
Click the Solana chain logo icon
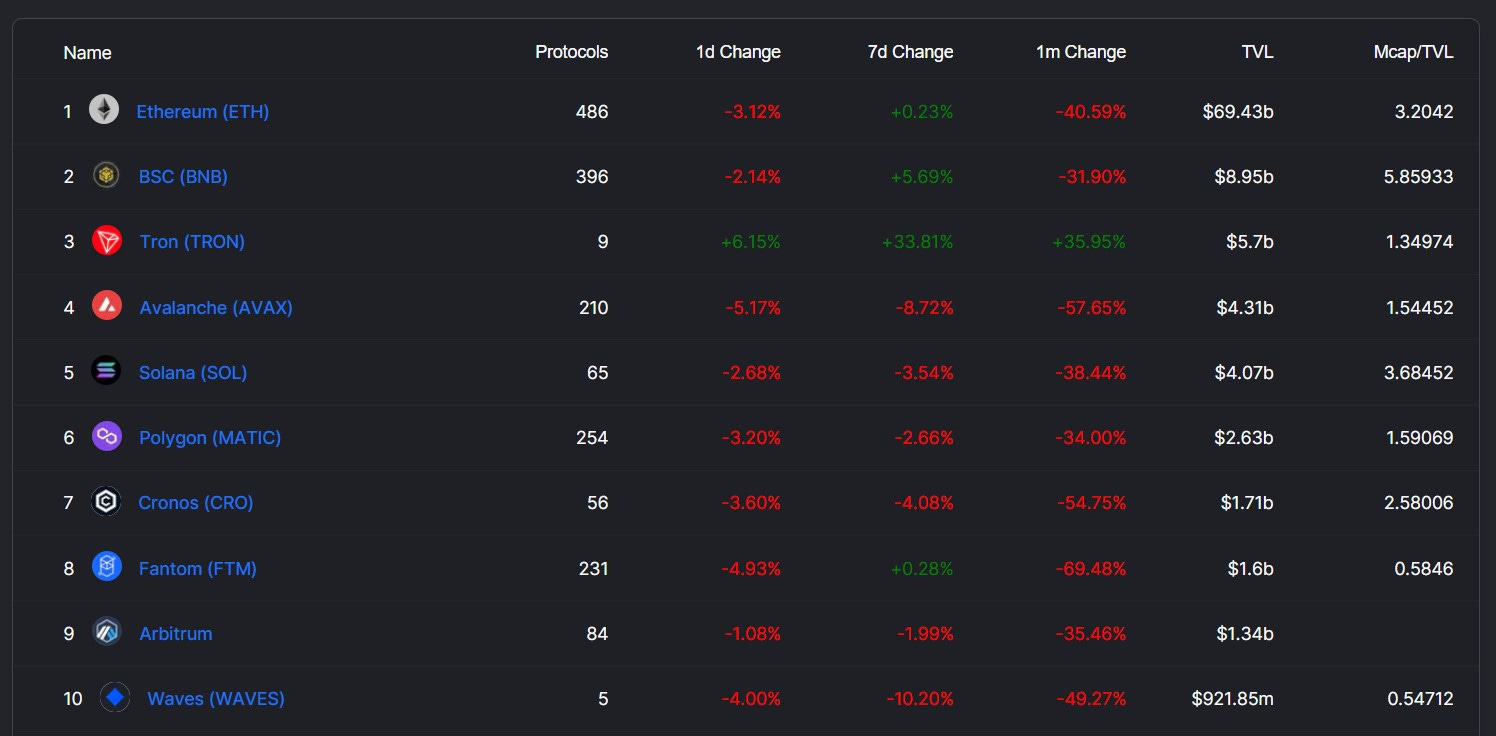(106, 372)
